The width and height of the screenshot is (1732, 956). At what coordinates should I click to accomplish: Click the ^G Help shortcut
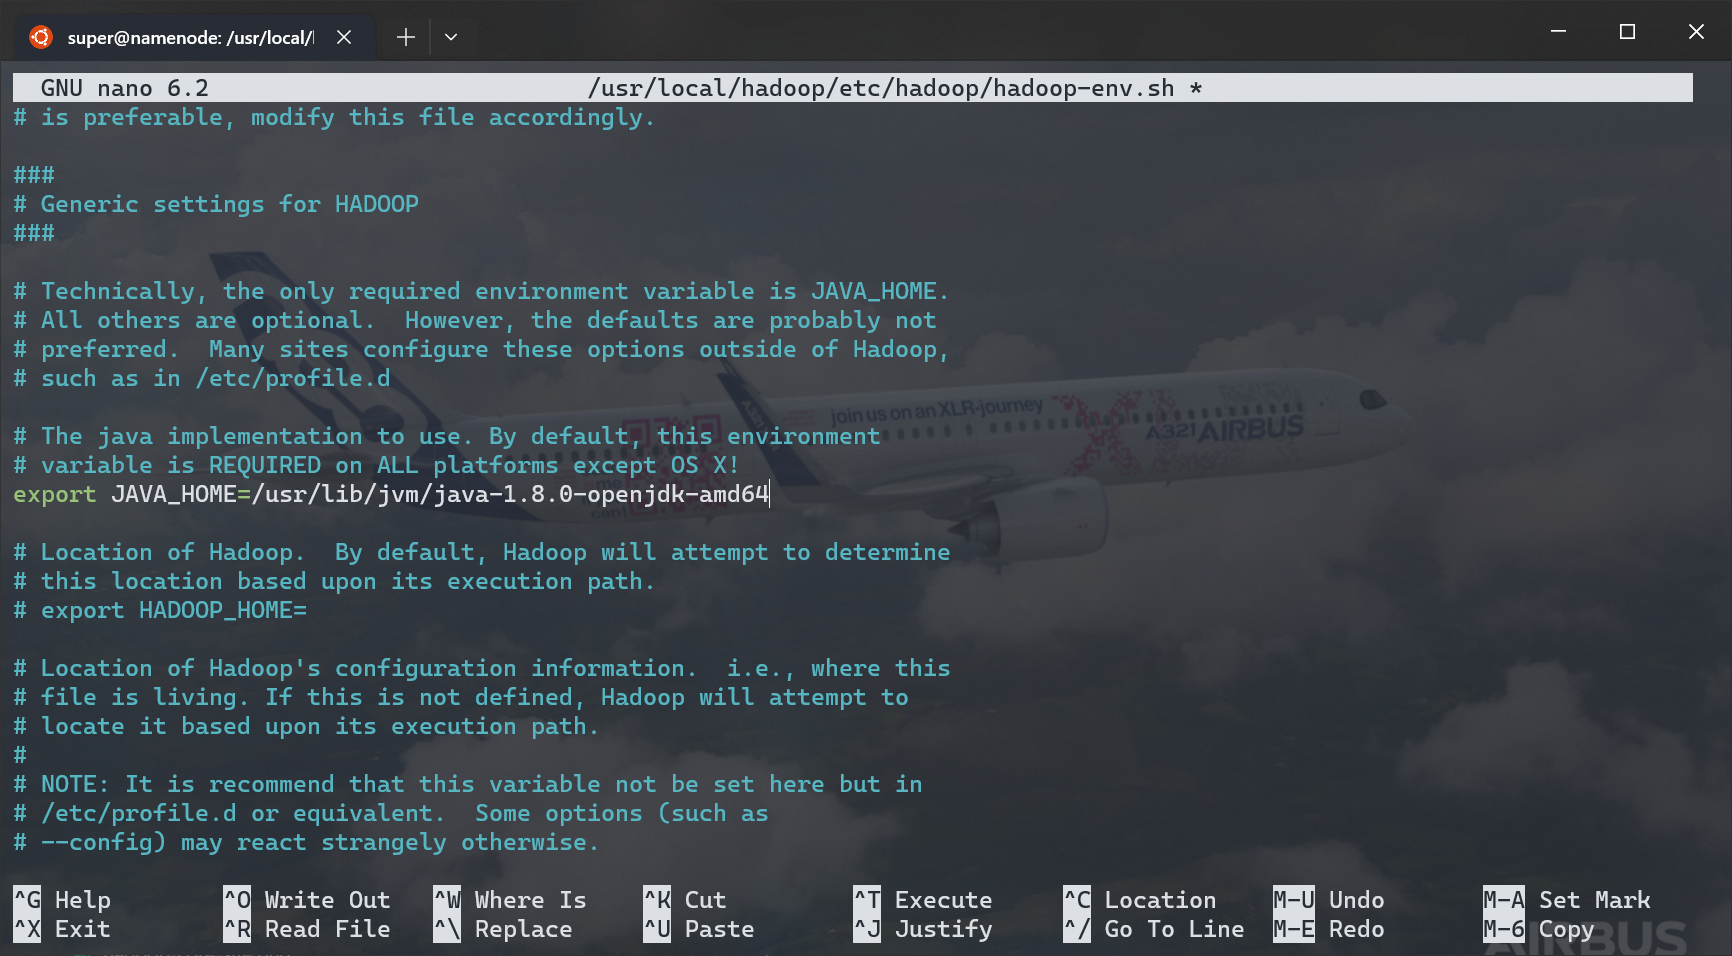(x=62, y=900)
